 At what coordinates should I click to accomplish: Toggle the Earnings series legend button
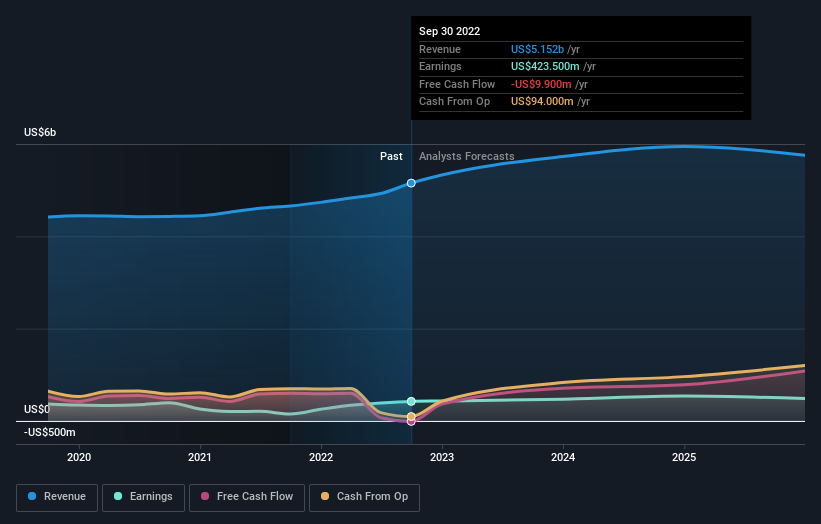pyautogui.click(x=143, y=497)
